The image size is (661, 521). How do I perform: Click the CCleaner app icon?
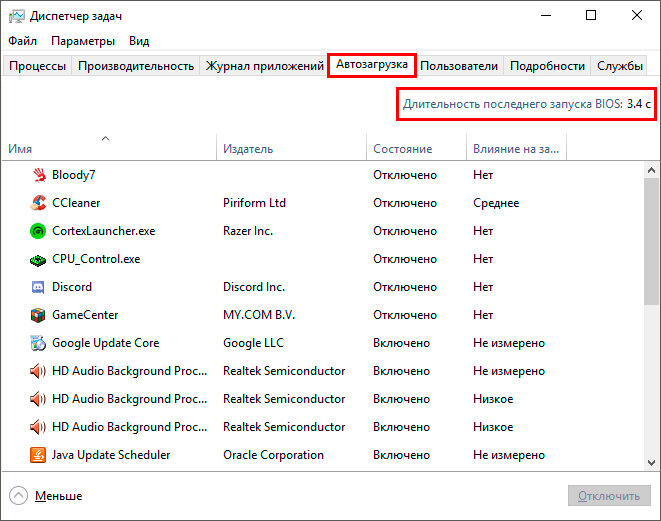click(38, 203)
